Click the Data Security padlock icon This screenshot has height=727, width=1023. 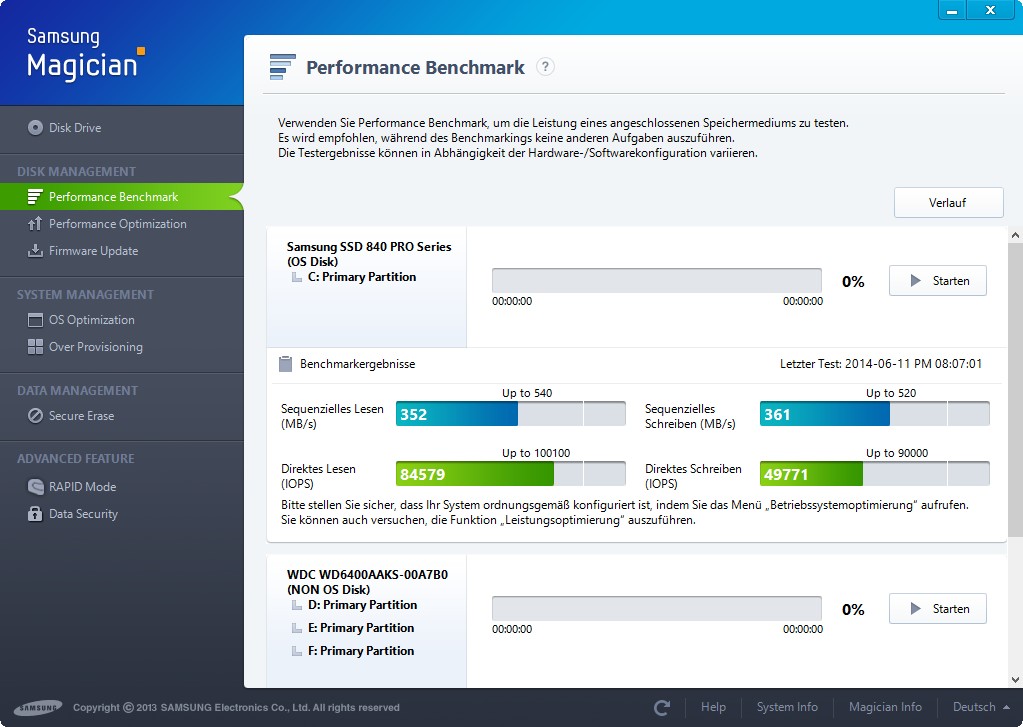pyautogui.click(x=35, y=514)
